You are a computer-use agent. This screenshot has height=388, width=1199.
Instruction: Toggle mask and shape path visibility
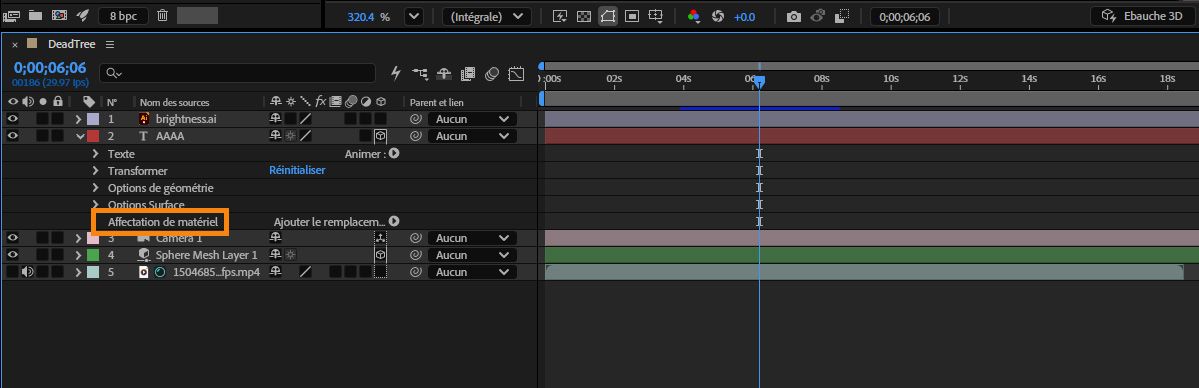point(608,16)
